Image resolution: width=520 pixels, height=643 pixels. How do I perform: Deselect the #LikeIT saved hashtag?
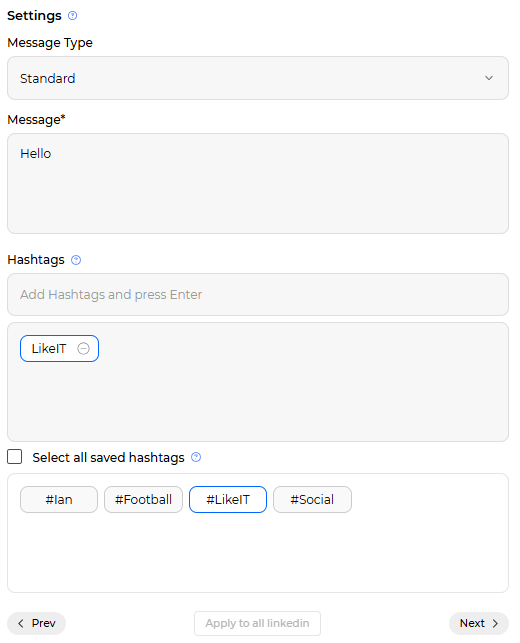(x=228, y=499)
